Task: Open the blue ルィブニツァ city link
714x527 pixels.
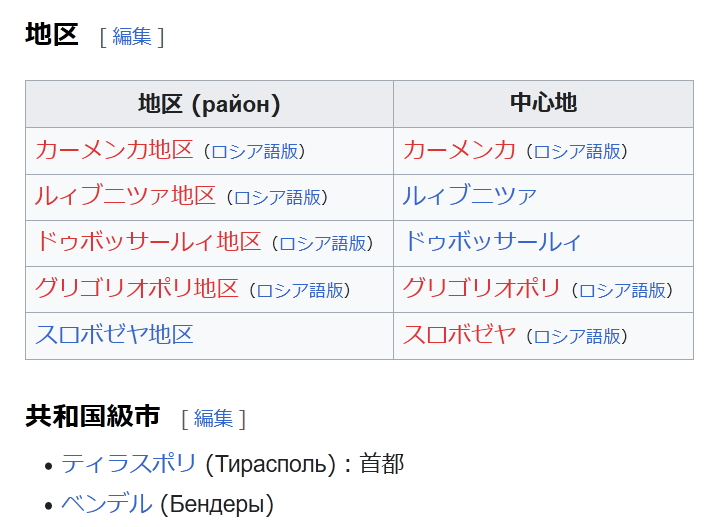Action: point(469,196)
